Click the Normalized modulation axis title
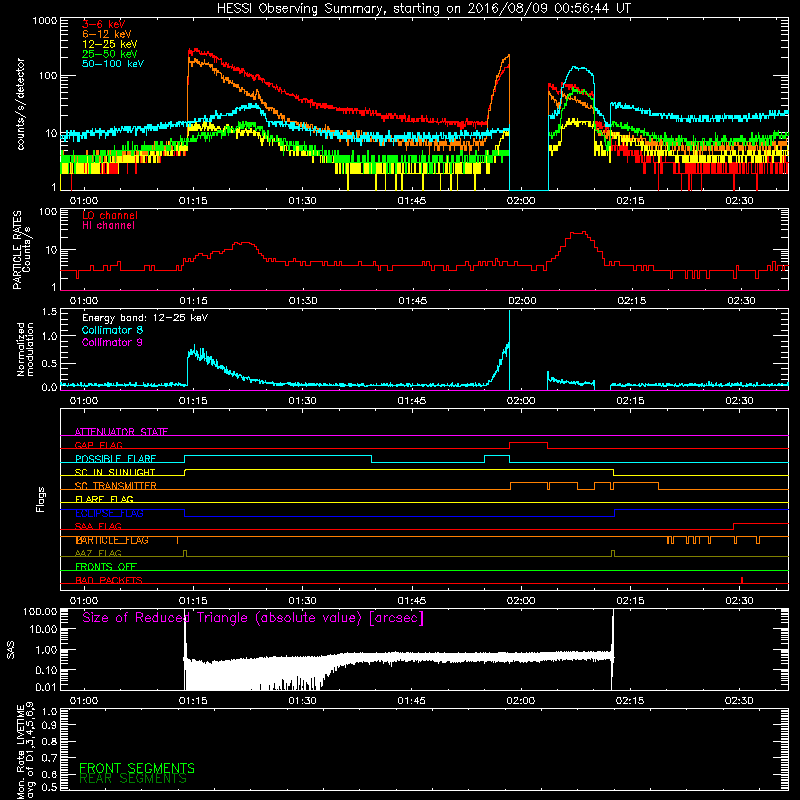Screen dimensions: 800x800 [25, 349]
